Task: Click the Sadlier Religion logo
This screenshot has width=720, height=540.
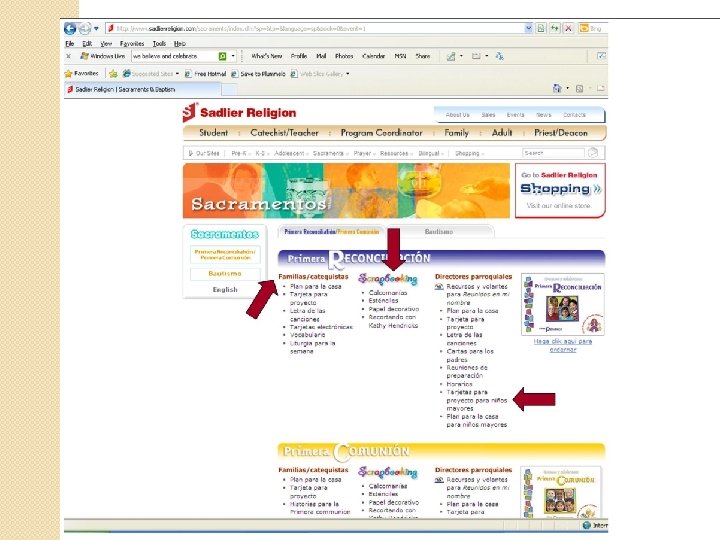Action: (239, 112)
